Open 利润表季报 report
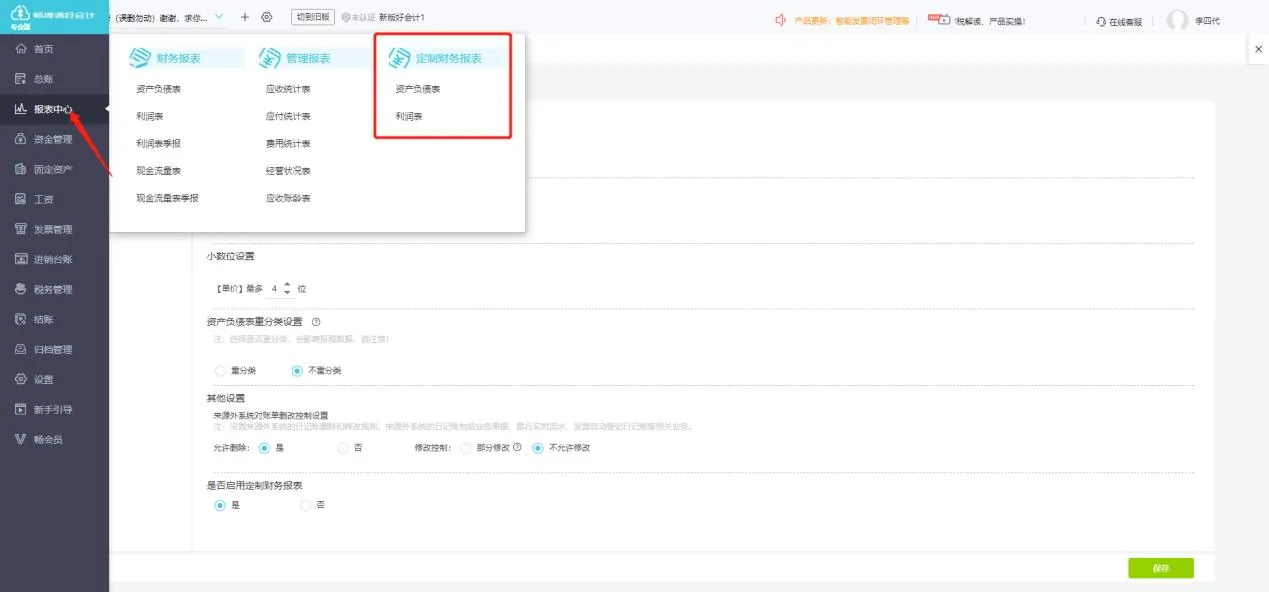 [158, 144]
